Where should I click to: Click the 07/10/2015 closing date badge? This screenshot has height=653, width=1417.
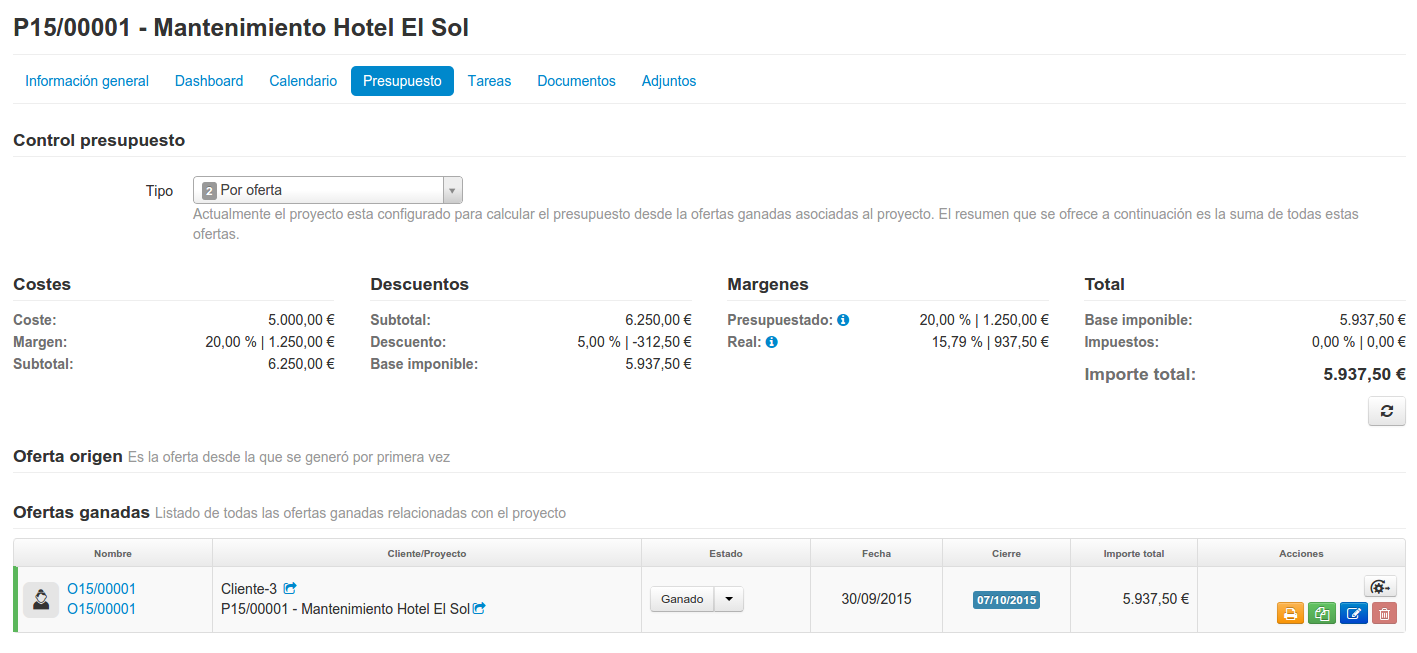[1006, 600]
